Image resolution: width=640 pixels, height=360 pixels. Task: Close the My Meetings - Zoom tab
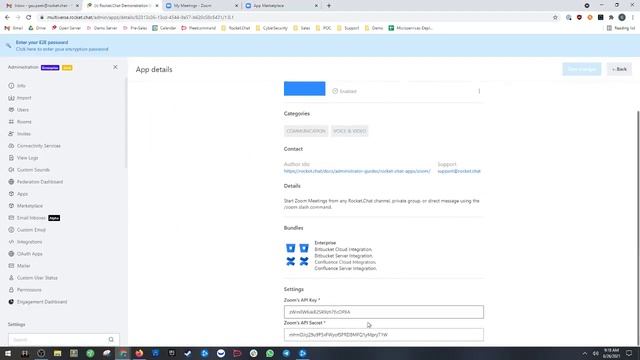point(236,6)
